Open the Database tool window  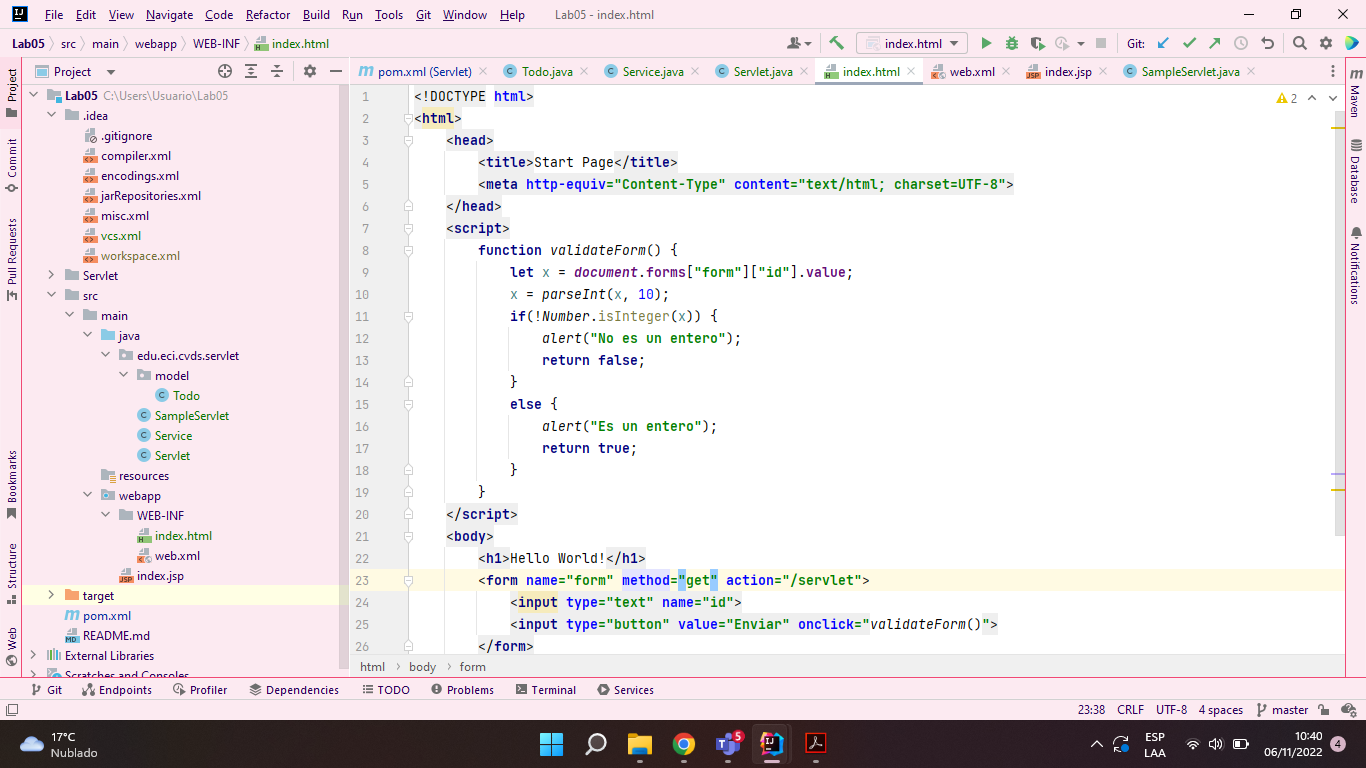coord(1355,171)
